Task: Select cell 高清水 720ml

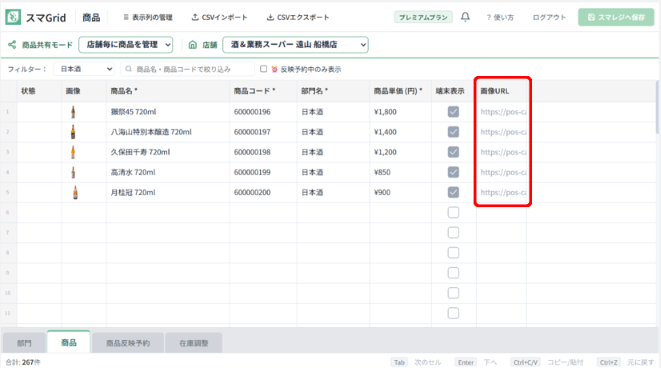Action: [x=168, y=172]
